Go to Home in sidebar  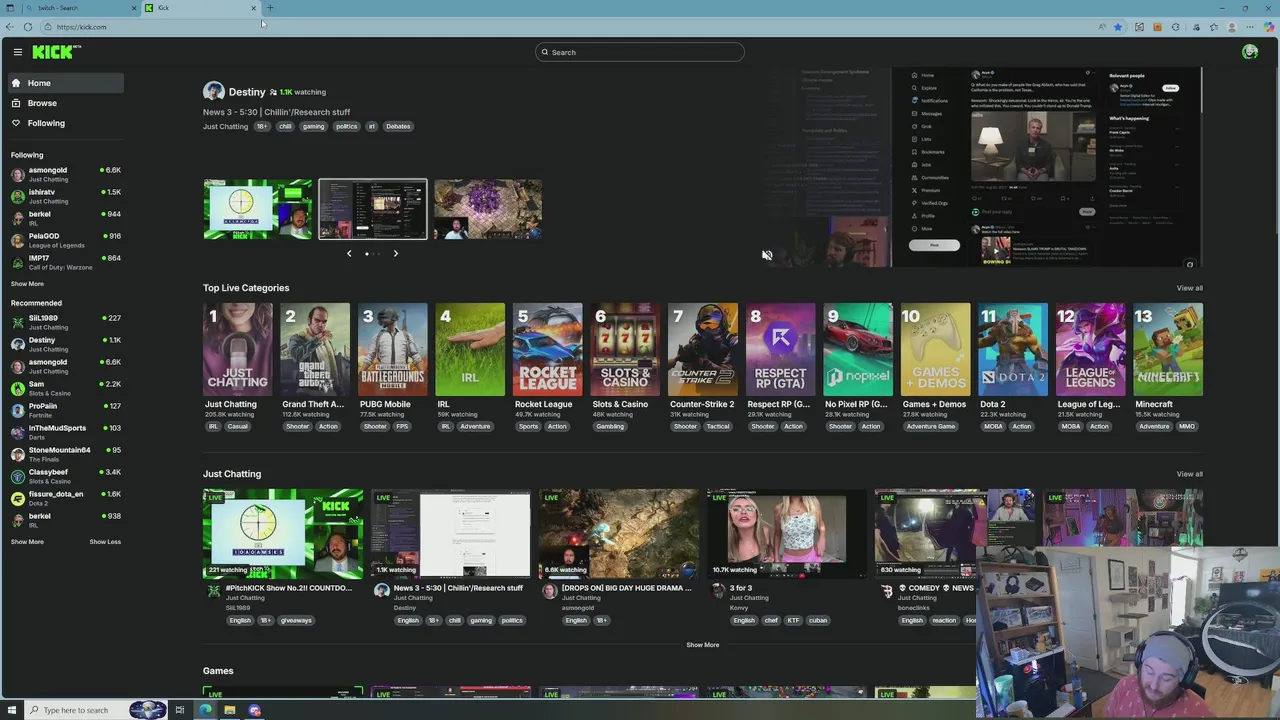pyautogui.click(x=66, y=83)
